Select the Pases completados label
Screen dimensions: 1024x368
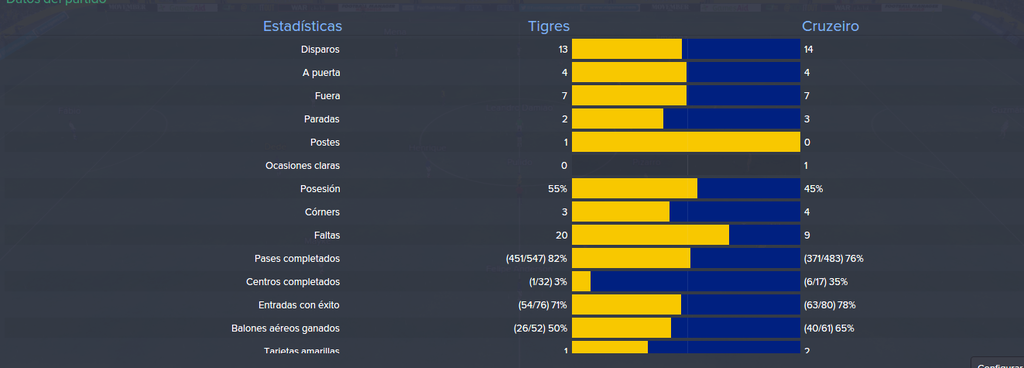tap(297, 258)
